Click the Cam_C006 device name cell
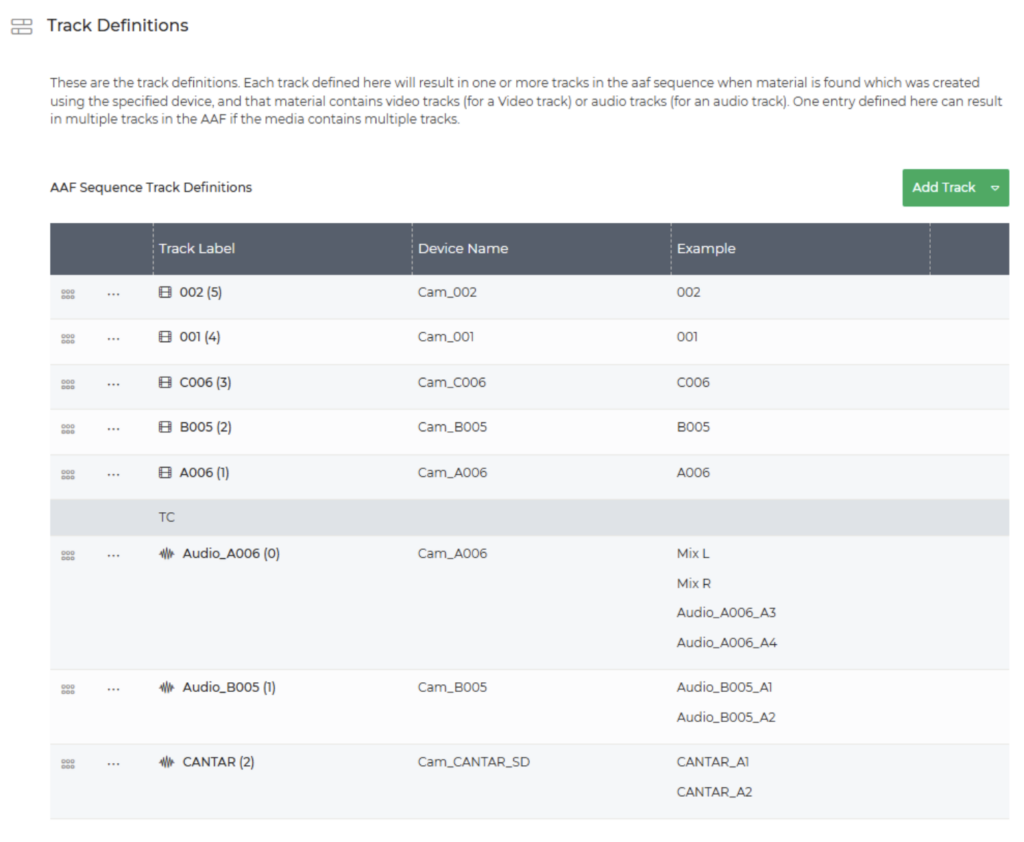 pyautogui.click(x=452, y=382)
